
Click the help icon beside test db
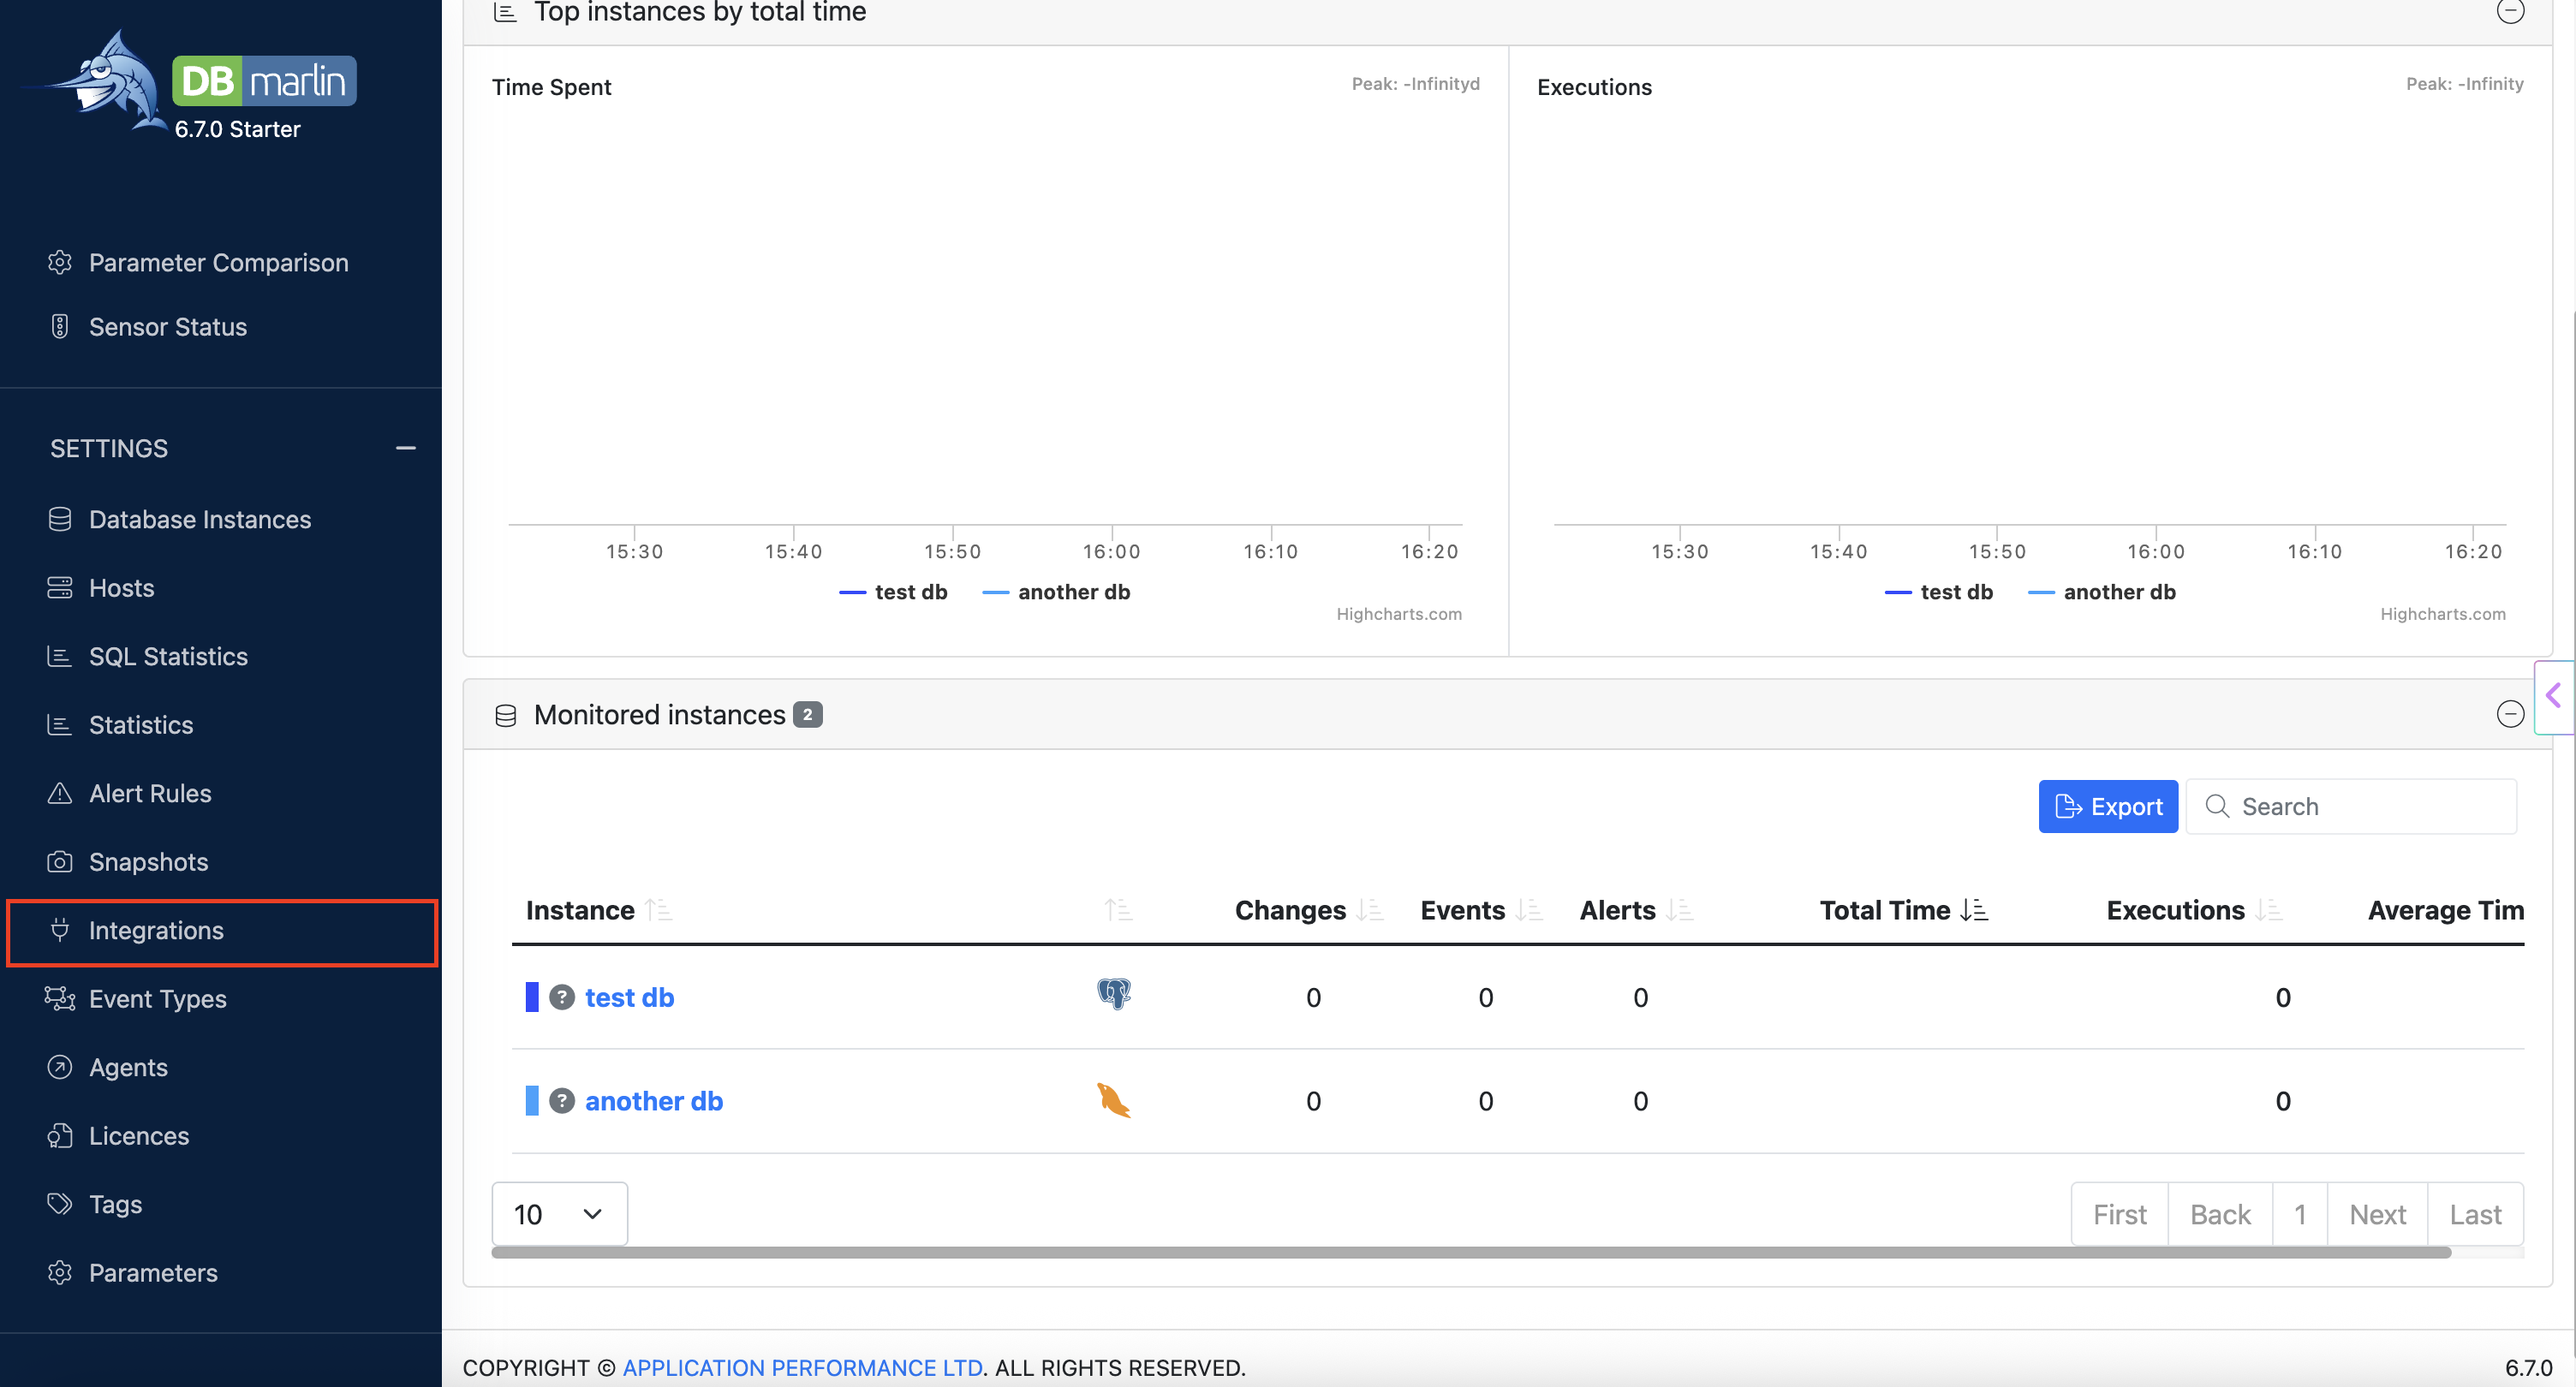click(x=562, y=997)
